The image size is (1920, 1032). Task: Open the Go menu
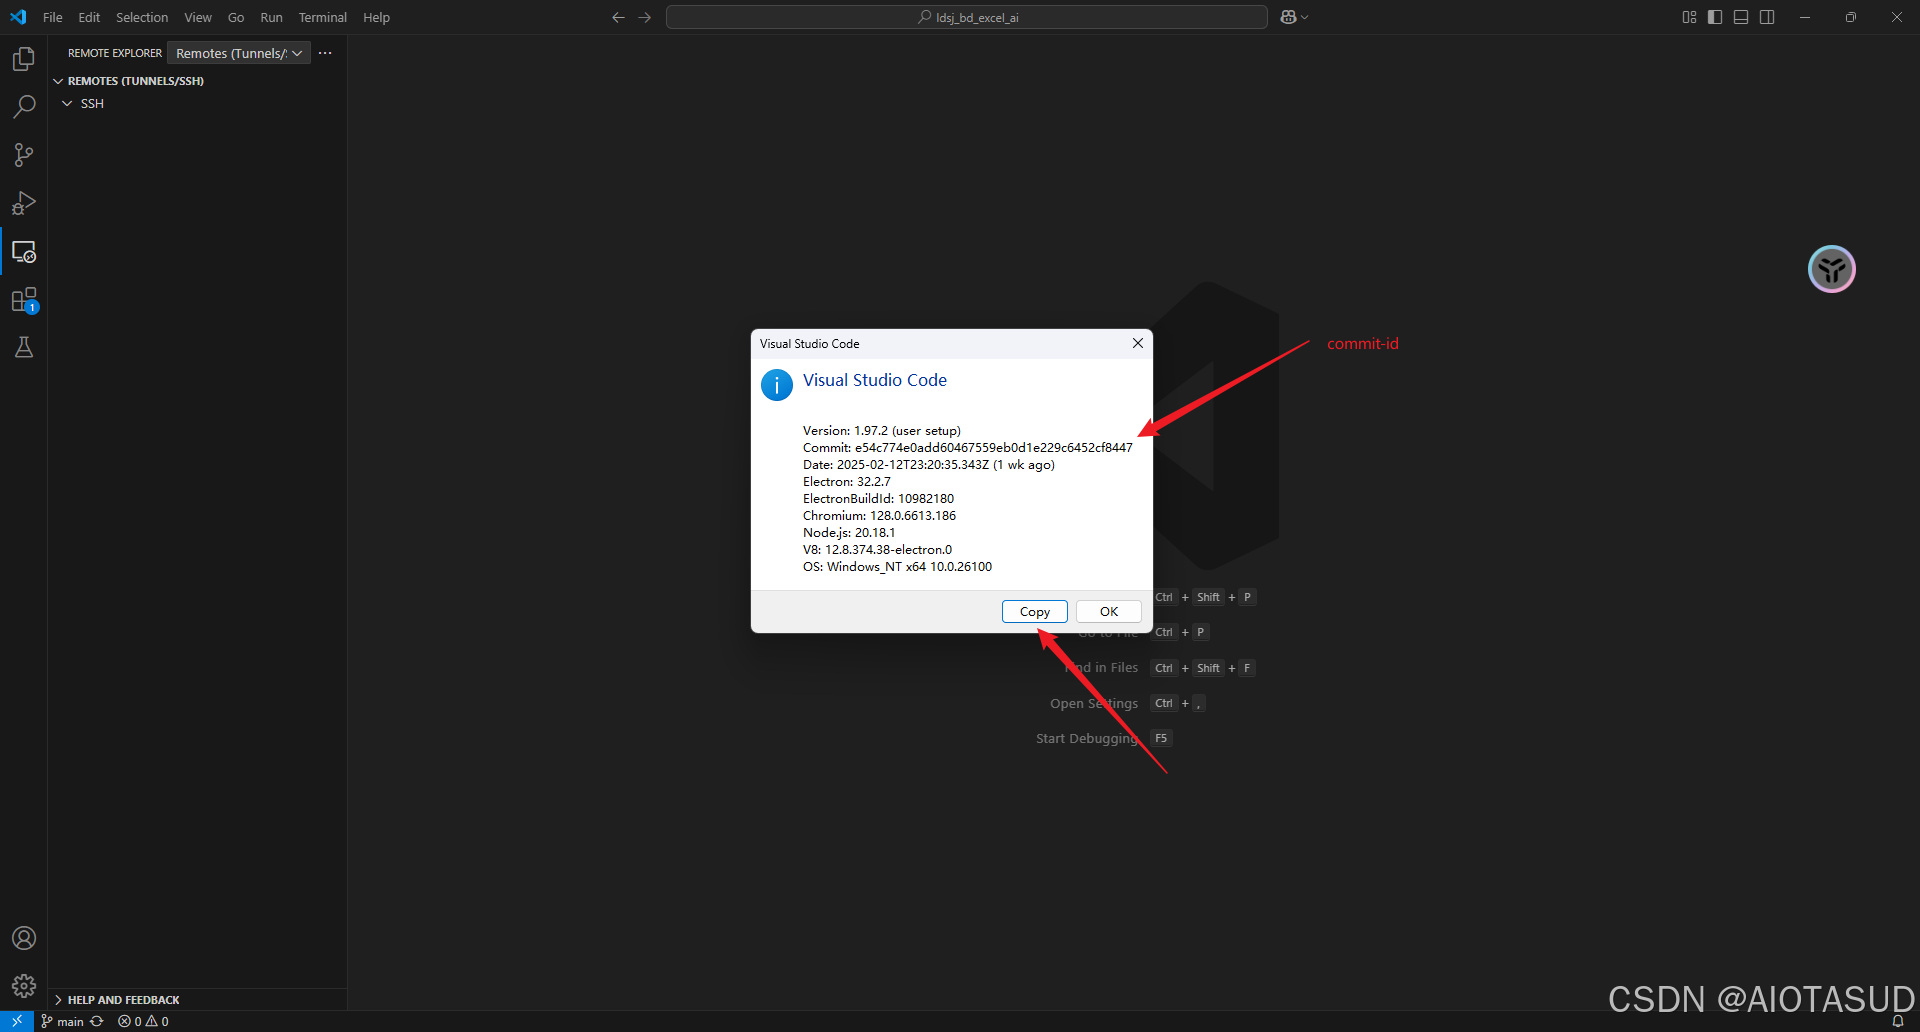coord(236,17)
